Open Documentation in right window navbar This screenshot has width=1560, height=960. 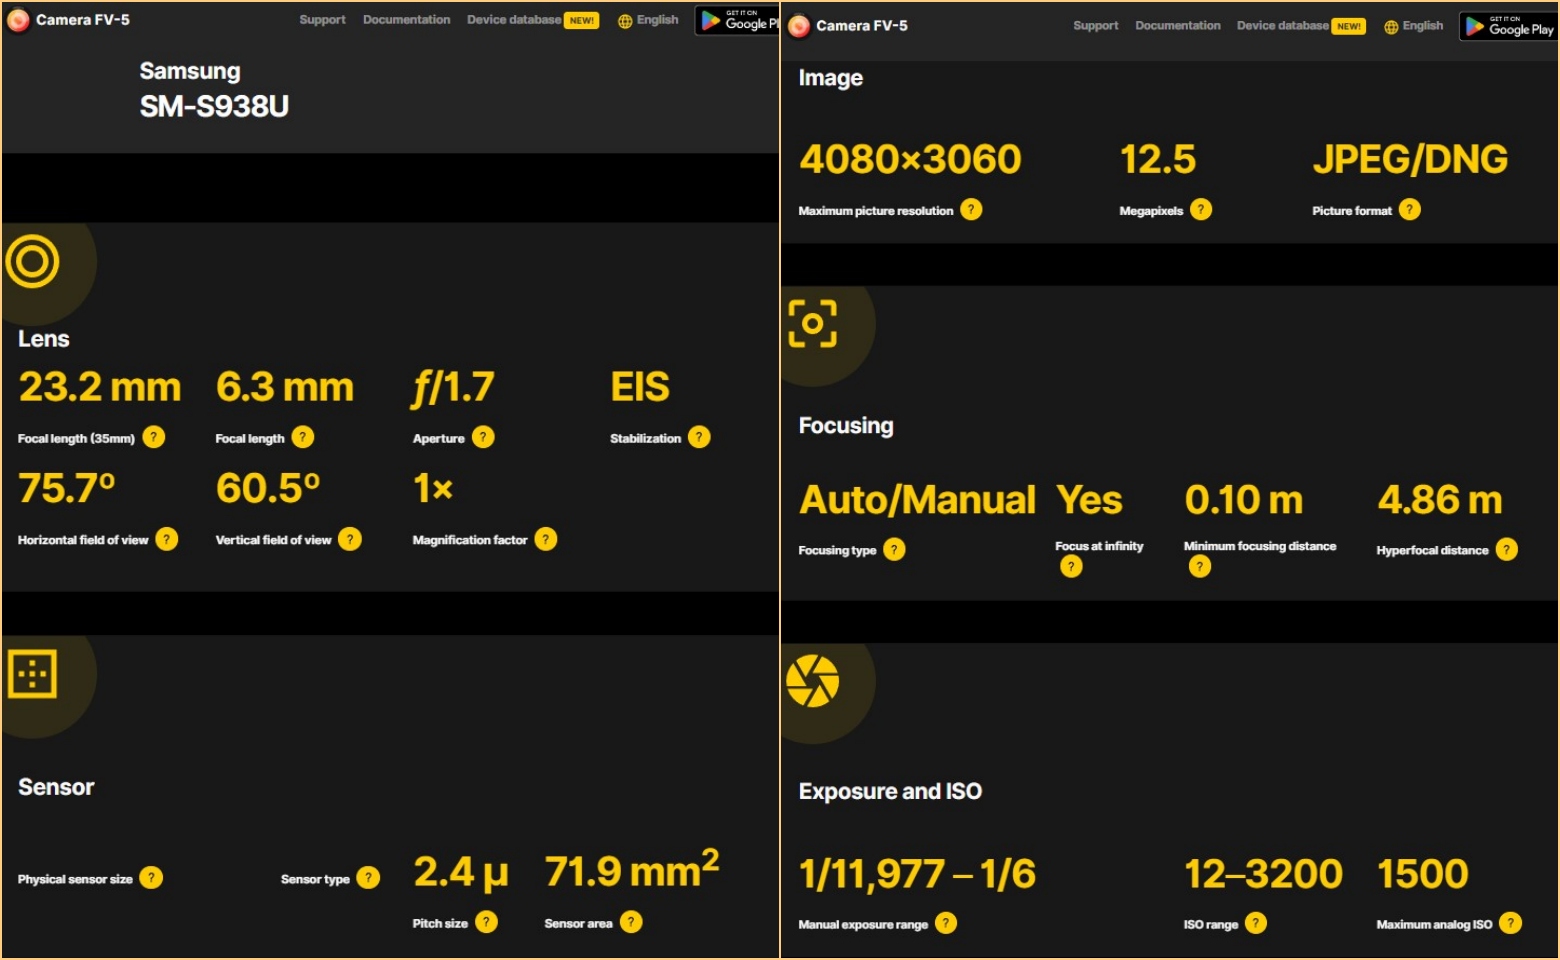pyautogui.click(x=1178, y=26)
